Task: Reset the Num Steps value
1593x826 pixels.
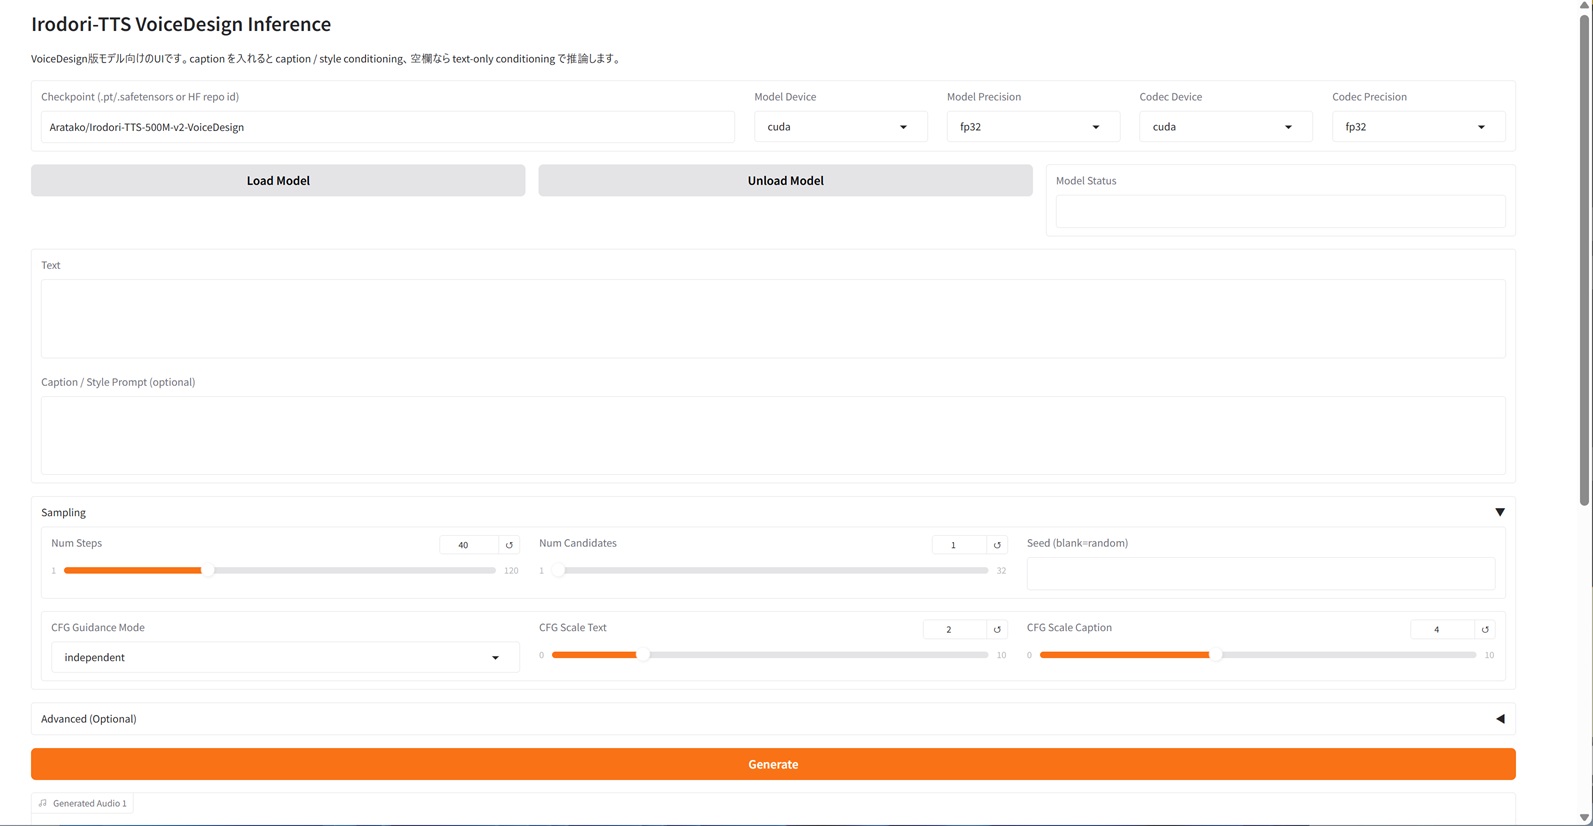Action: coord(509,545)
